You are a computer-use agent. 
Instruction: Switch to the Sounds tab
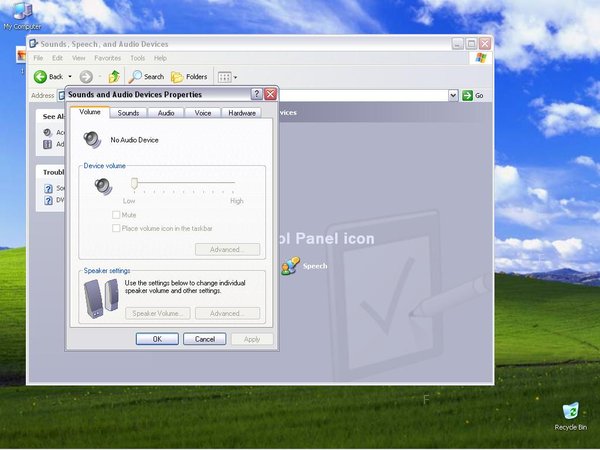click(x=128, y=113)
